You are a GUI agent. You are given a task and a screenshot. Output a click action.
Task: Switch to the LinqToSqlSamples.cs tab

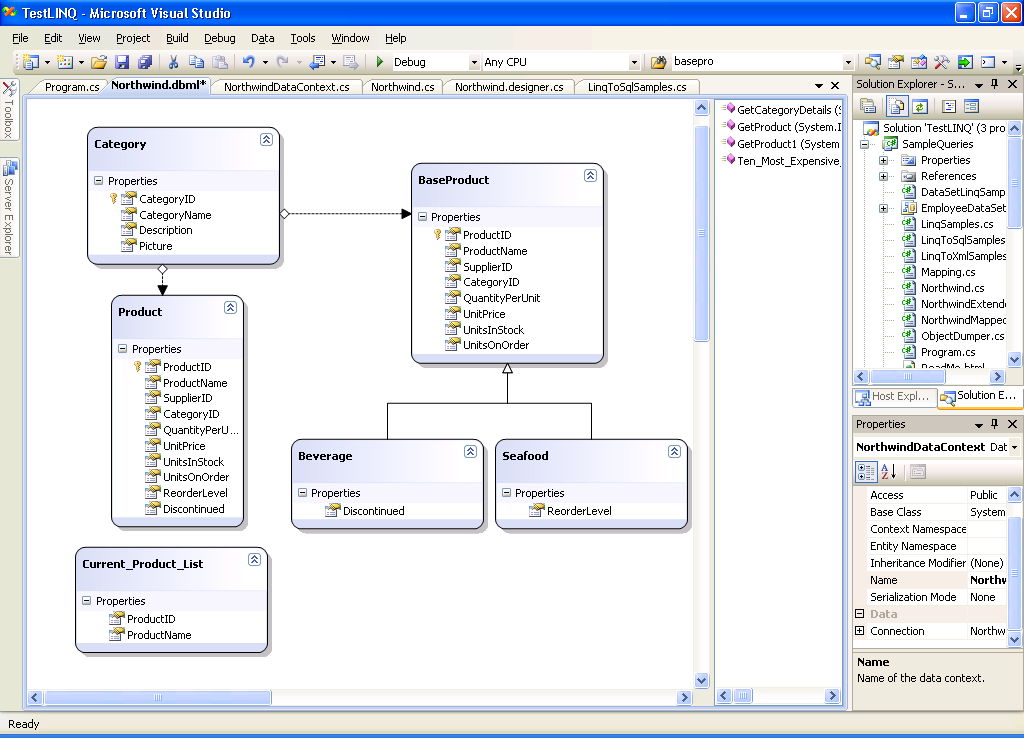coord(637,87)
